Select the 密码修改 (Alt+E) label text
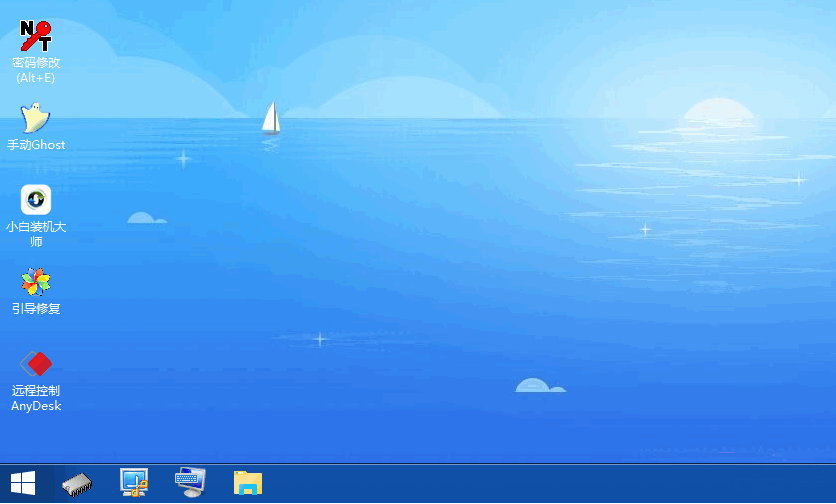This screenshot has height=504, width=836. (x=36, y=70)
